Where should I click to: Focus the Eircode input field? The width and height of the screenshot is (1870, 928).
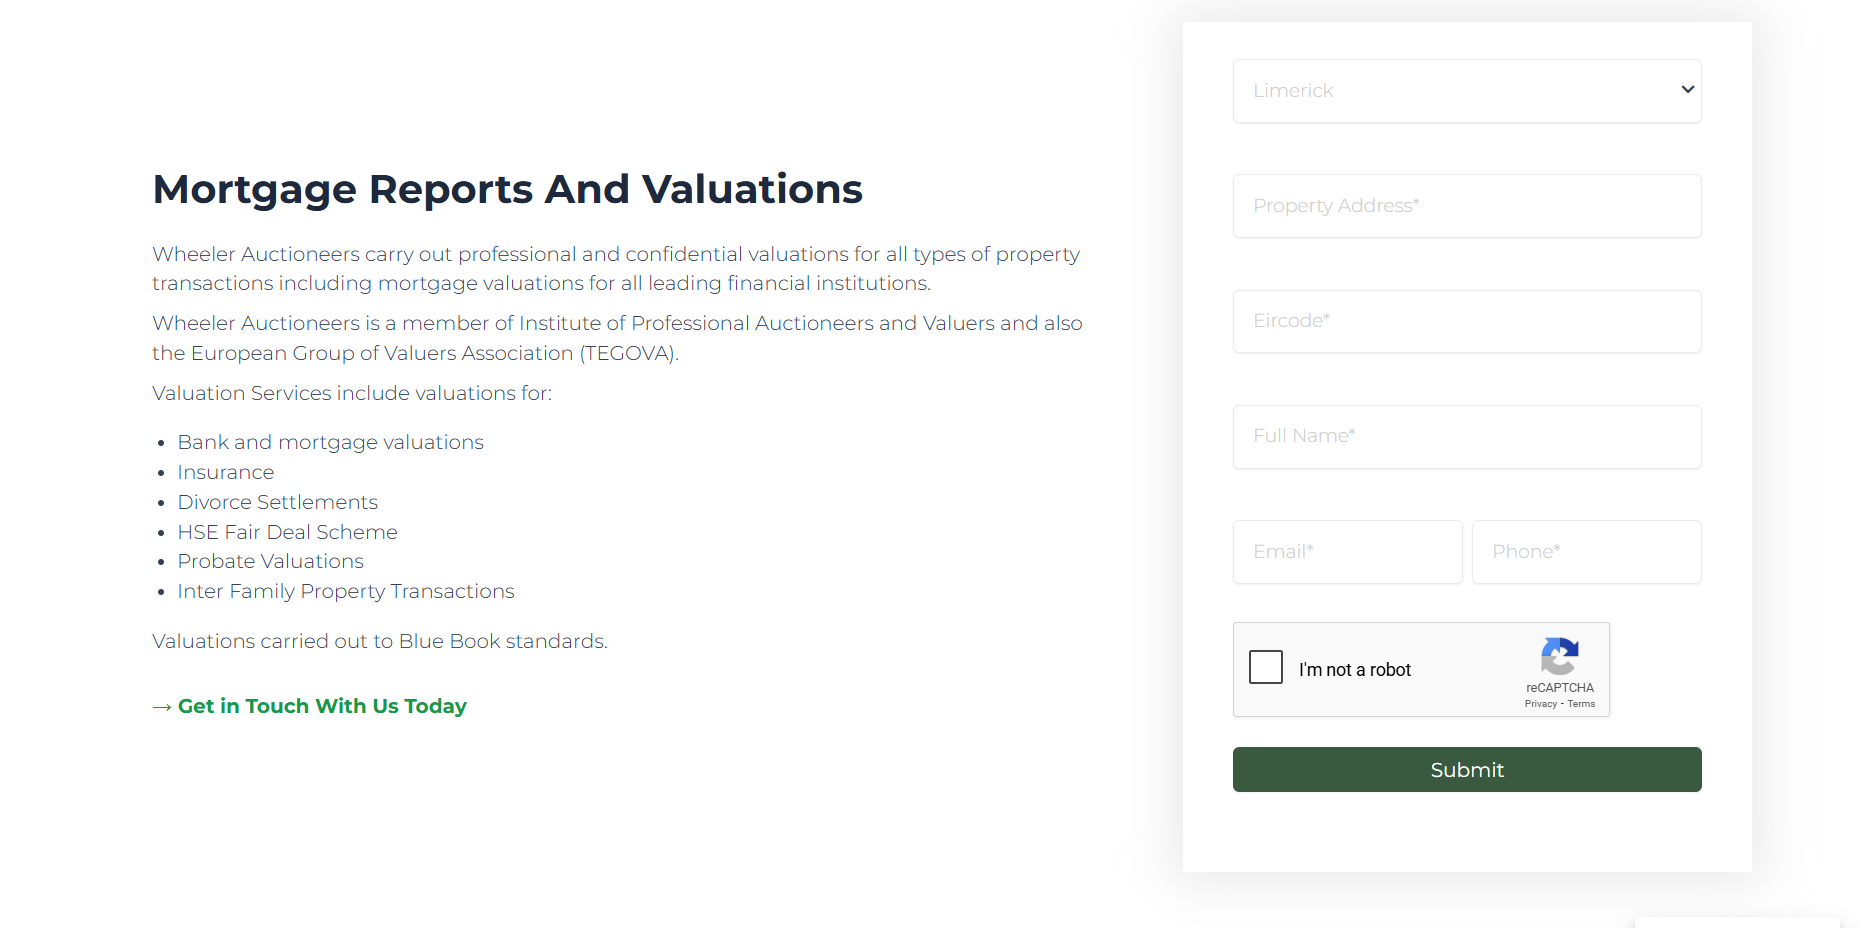[x=1466, y=321]
